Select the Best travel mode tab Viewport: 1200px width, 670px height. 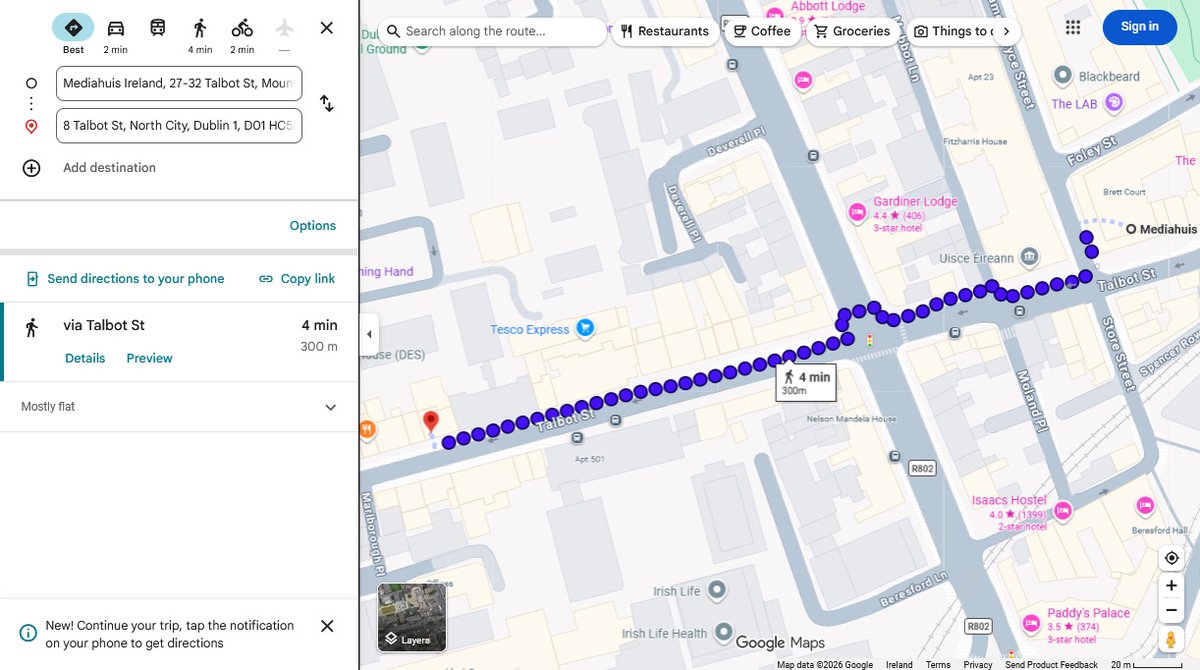pos(73,34)
